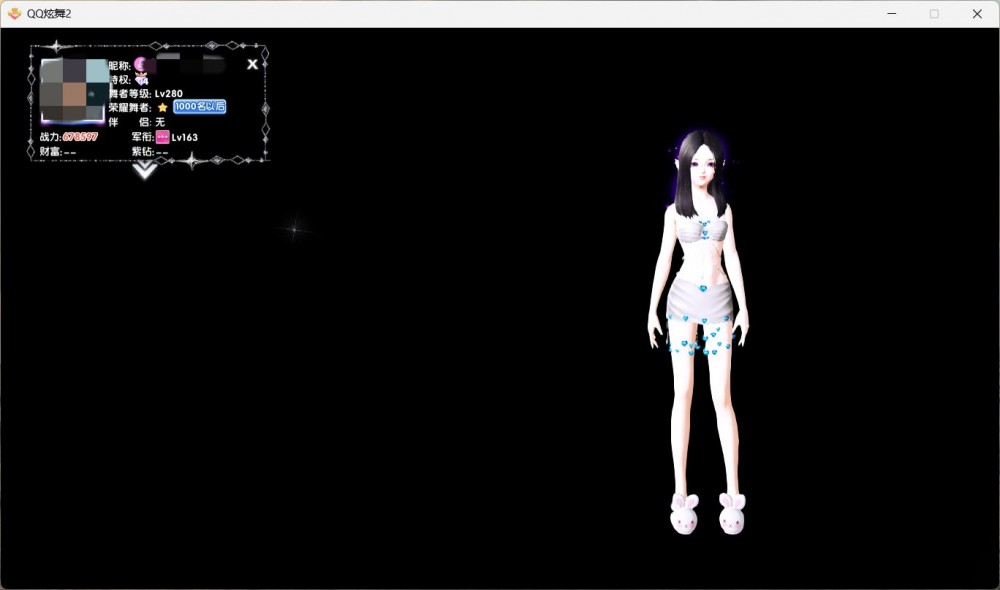Click the 舞者等级 Lv280 value
This screenshot has width=1000, height=590.
(169, 93)
